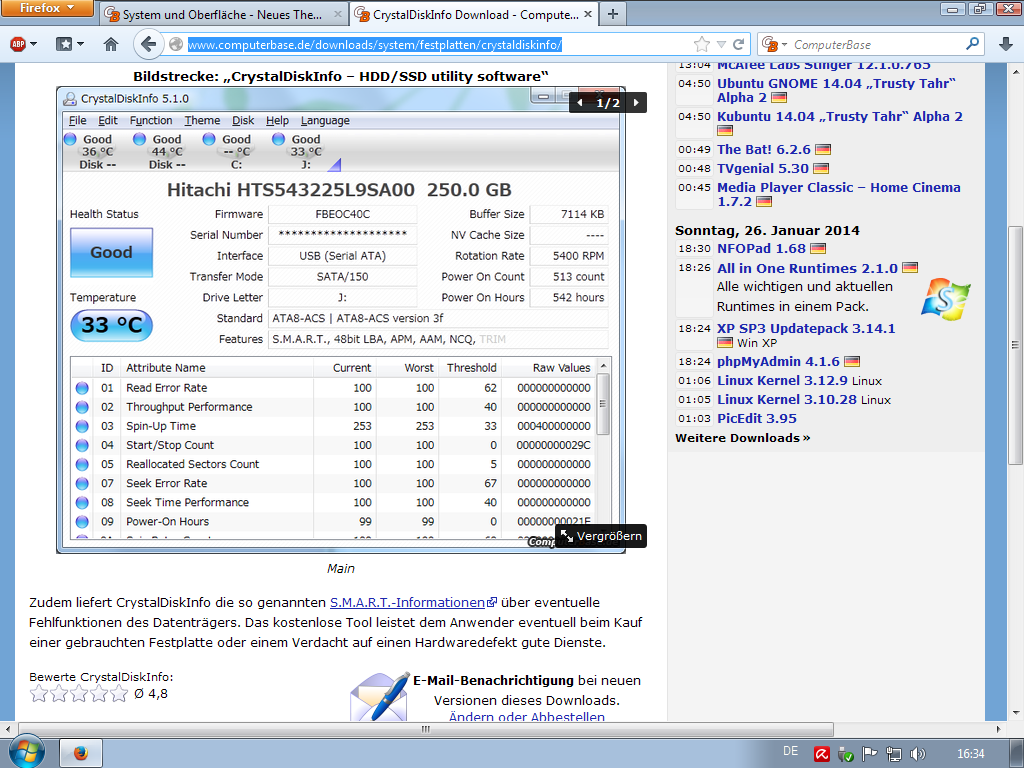
Task: Switch to the System und Oberfläche tab
Action: pos(222,14)
